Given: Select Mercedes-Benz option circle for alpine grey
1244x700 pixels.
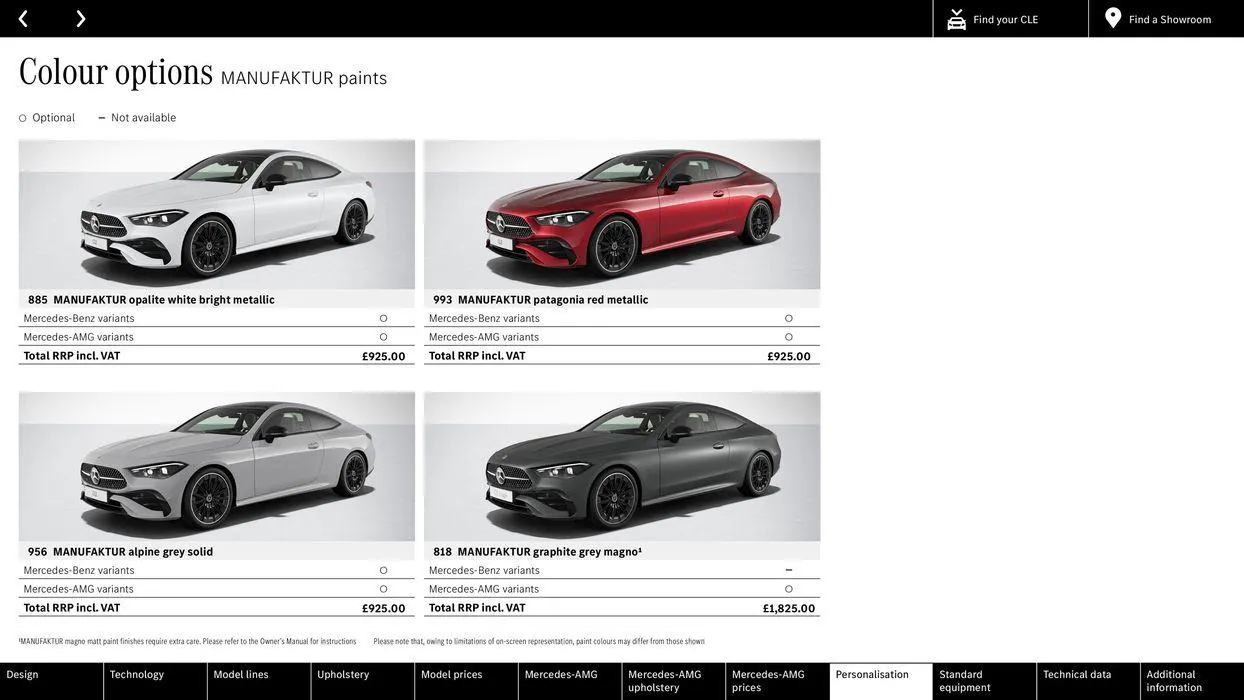Looking at the screenshot, I should 383,571.
